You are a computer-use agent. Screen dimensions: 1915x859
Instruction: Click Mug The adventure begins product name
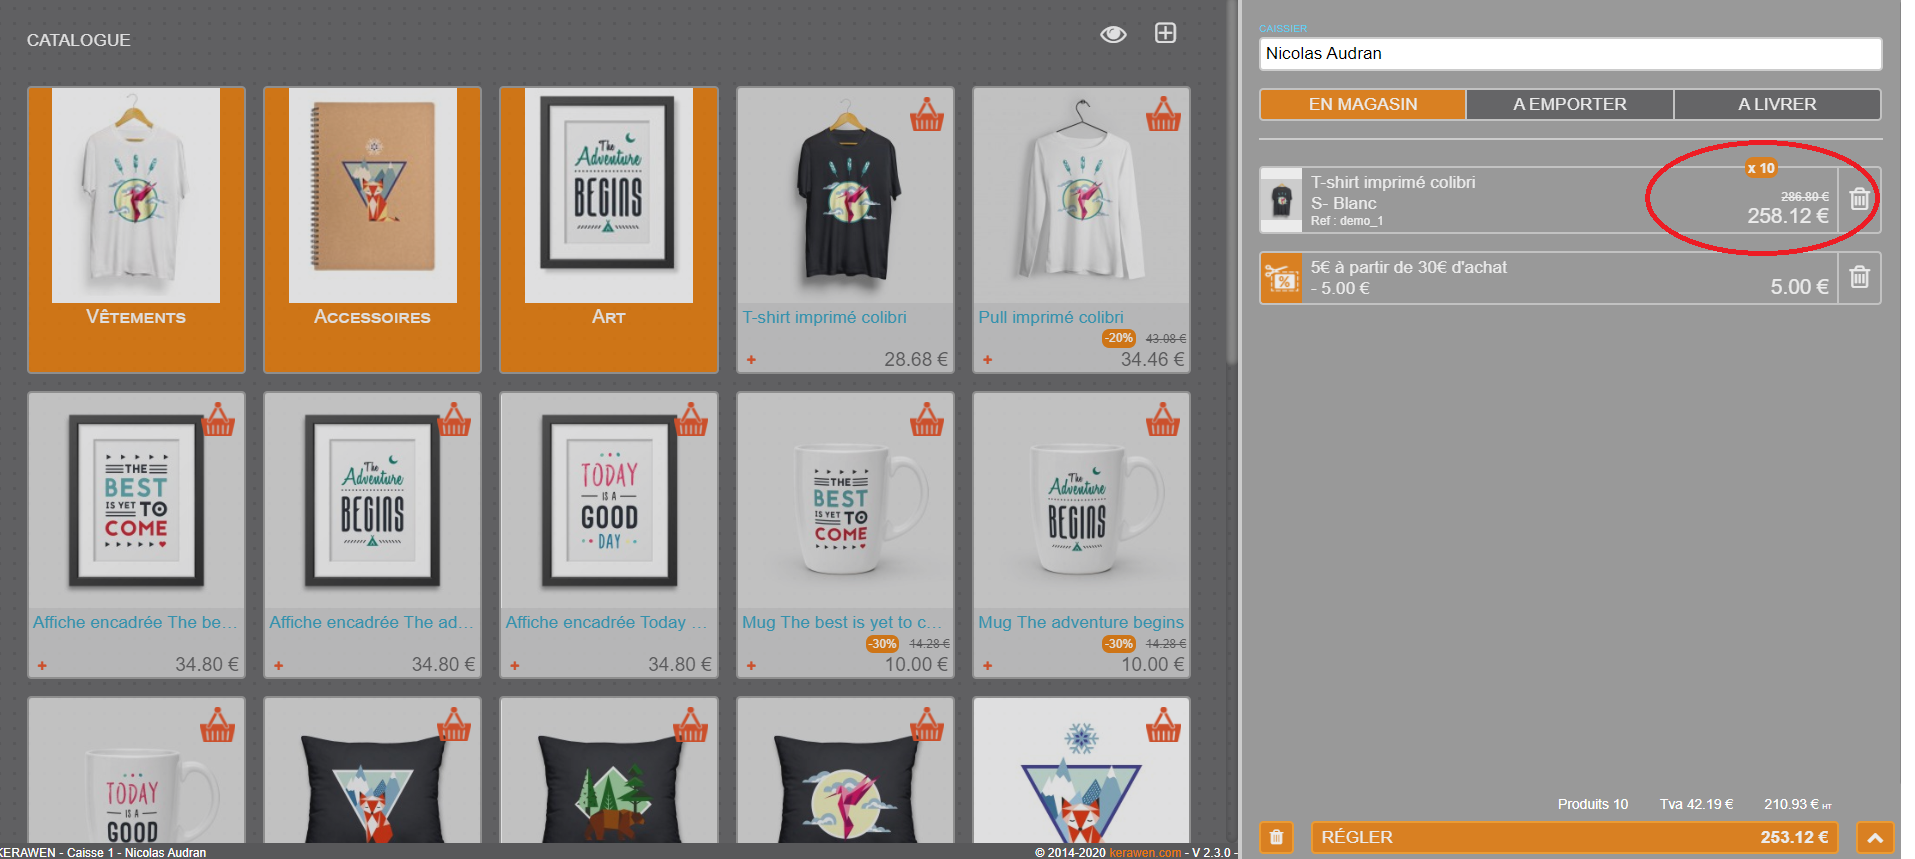(1081, 622)
